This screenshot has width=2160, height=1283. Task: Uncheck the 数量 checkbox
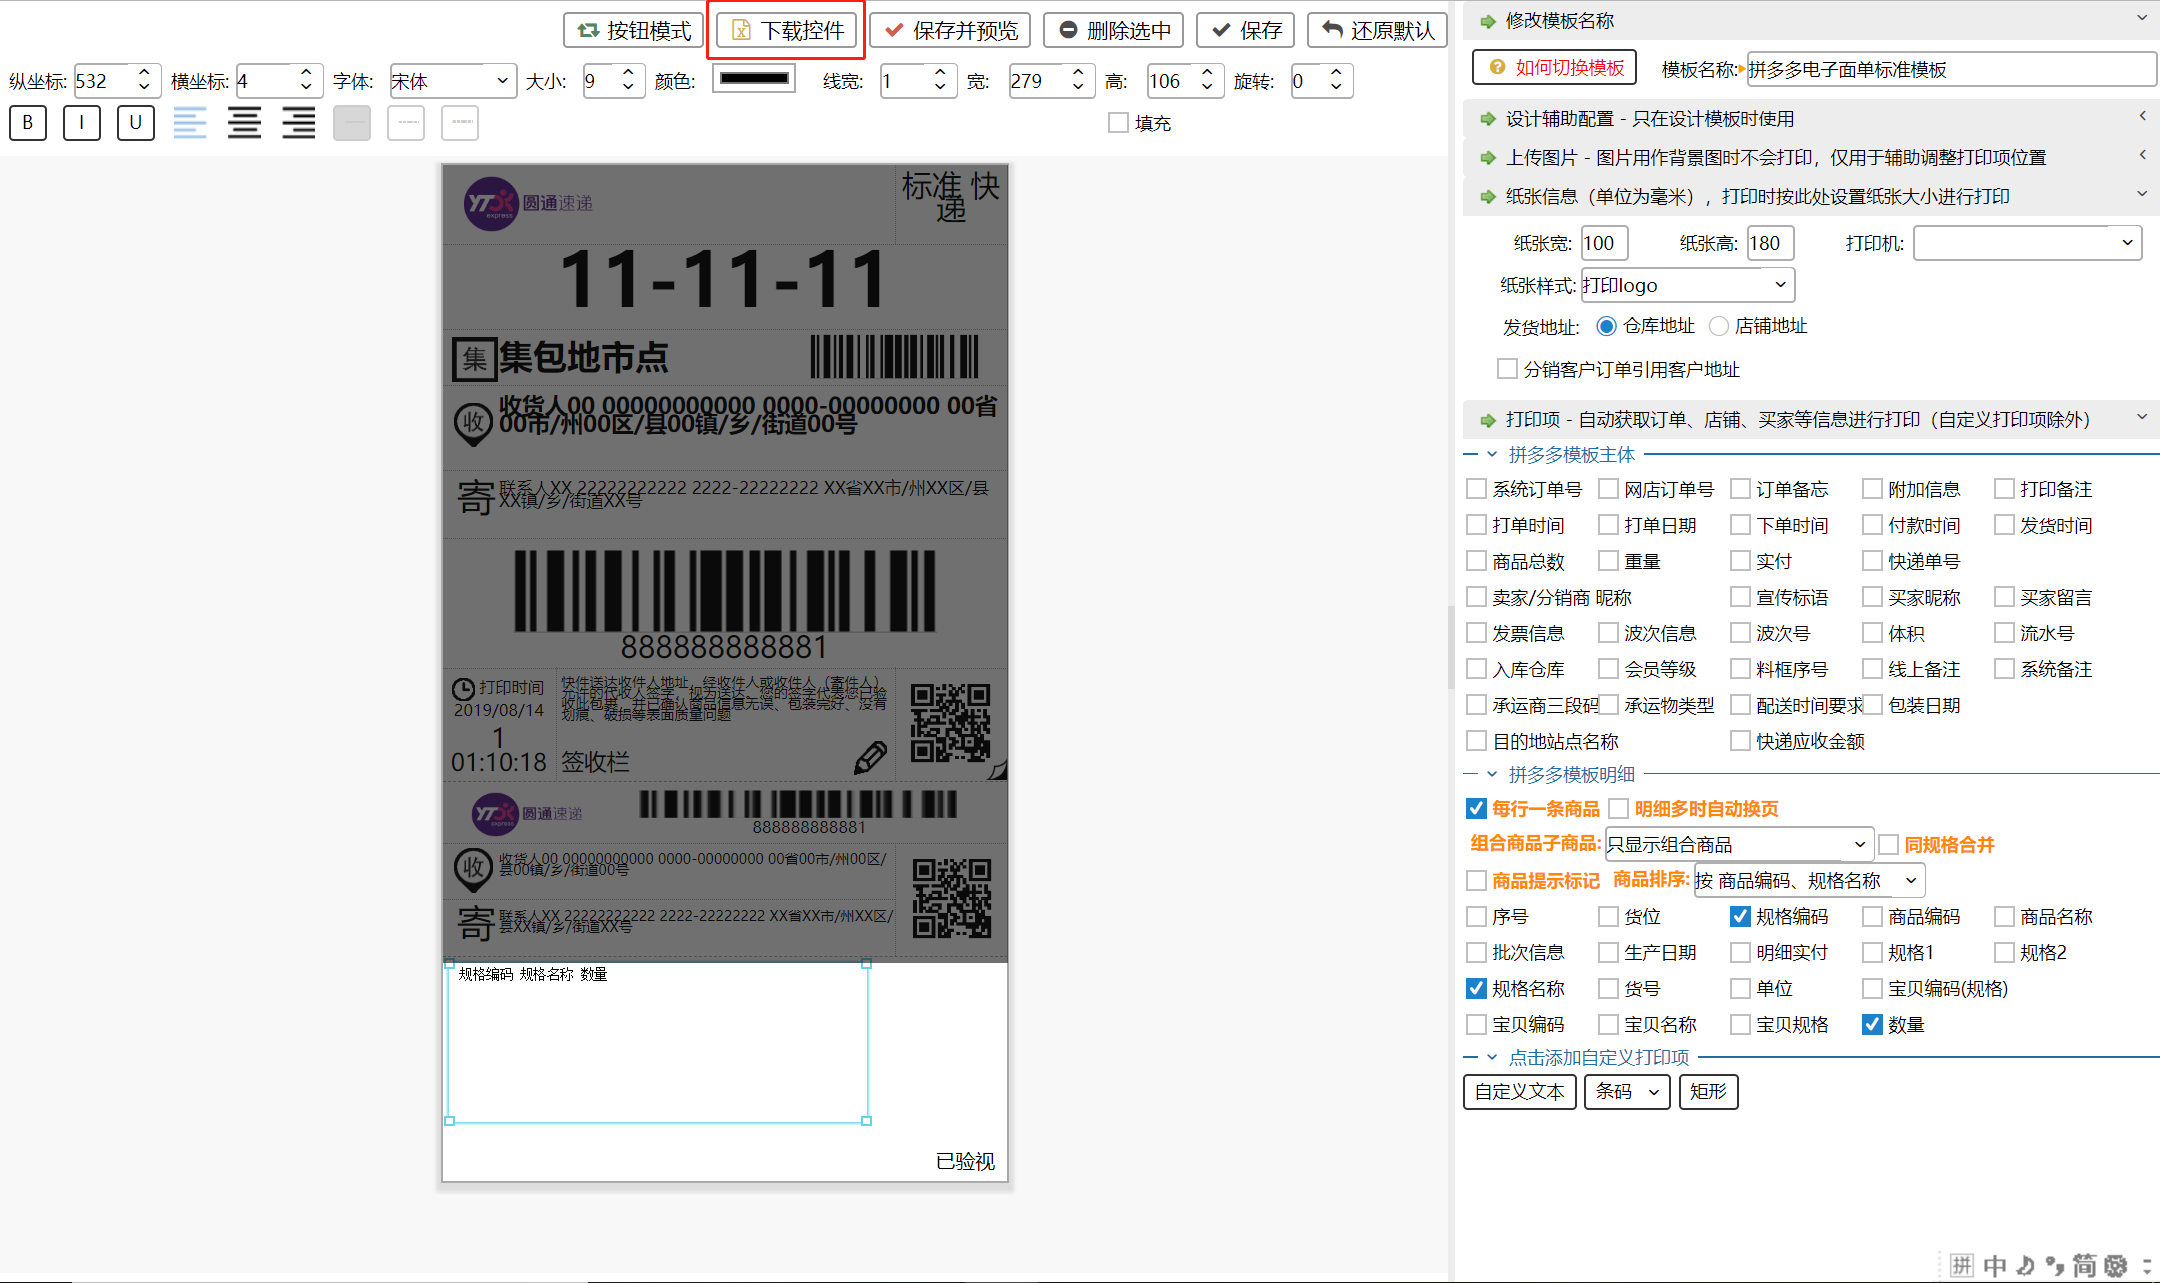point(1872,1024)
